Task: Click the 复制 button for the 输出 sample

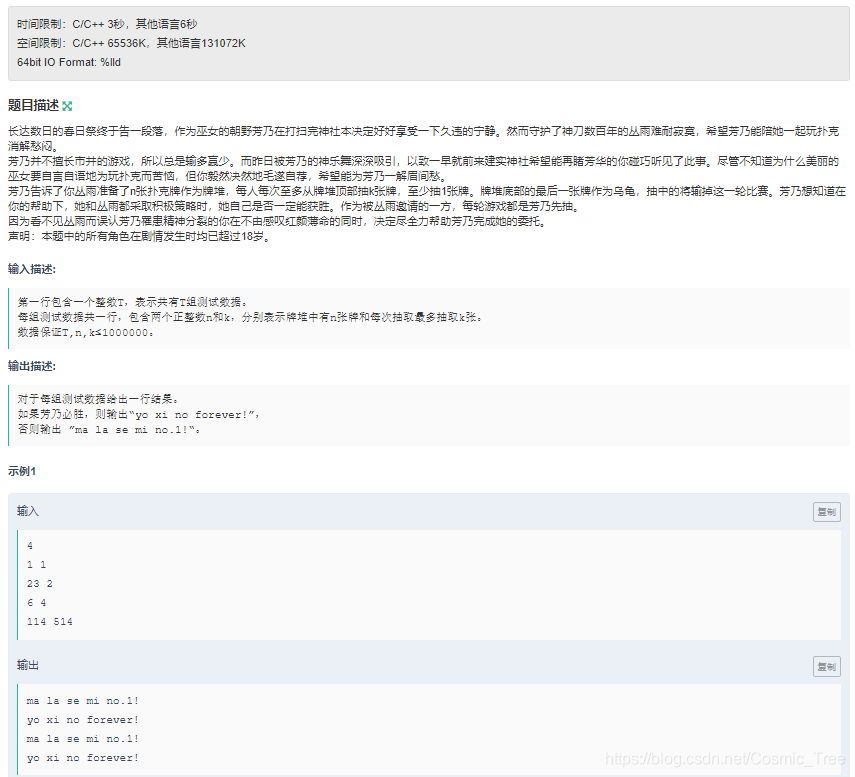Action: (826, 666)
